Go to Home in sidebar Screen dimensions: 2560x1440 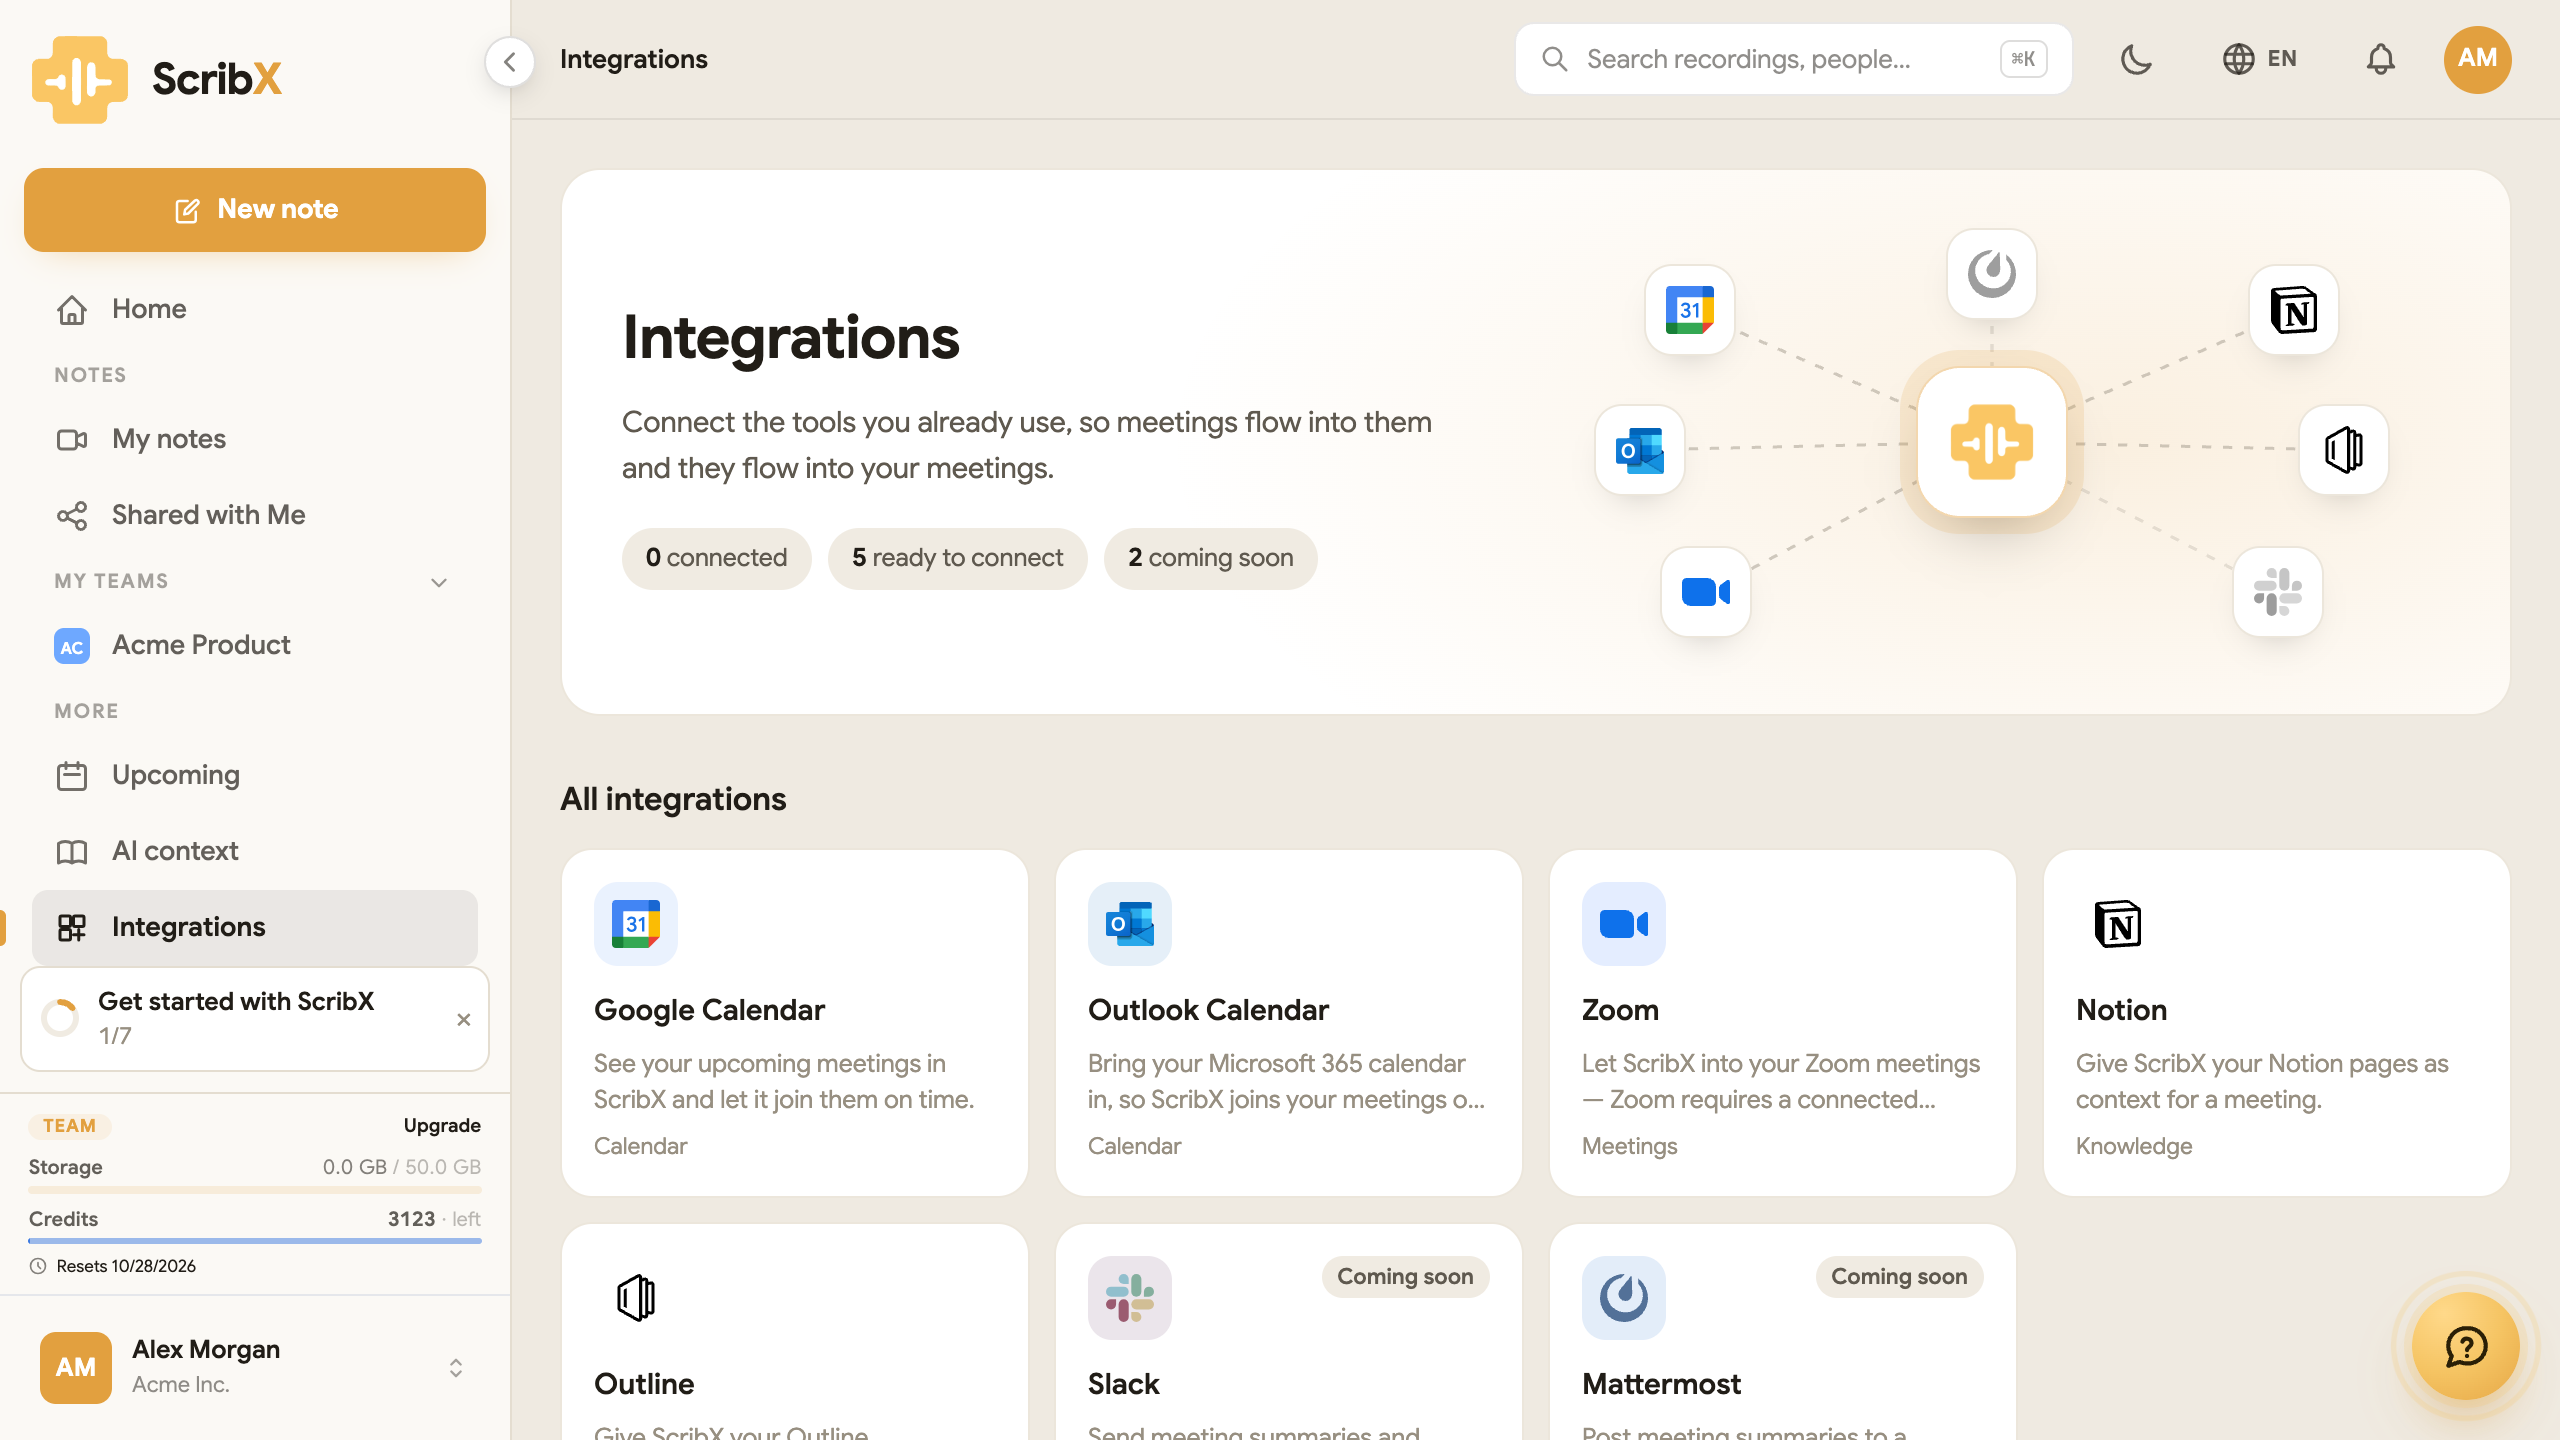pos(255,309)
